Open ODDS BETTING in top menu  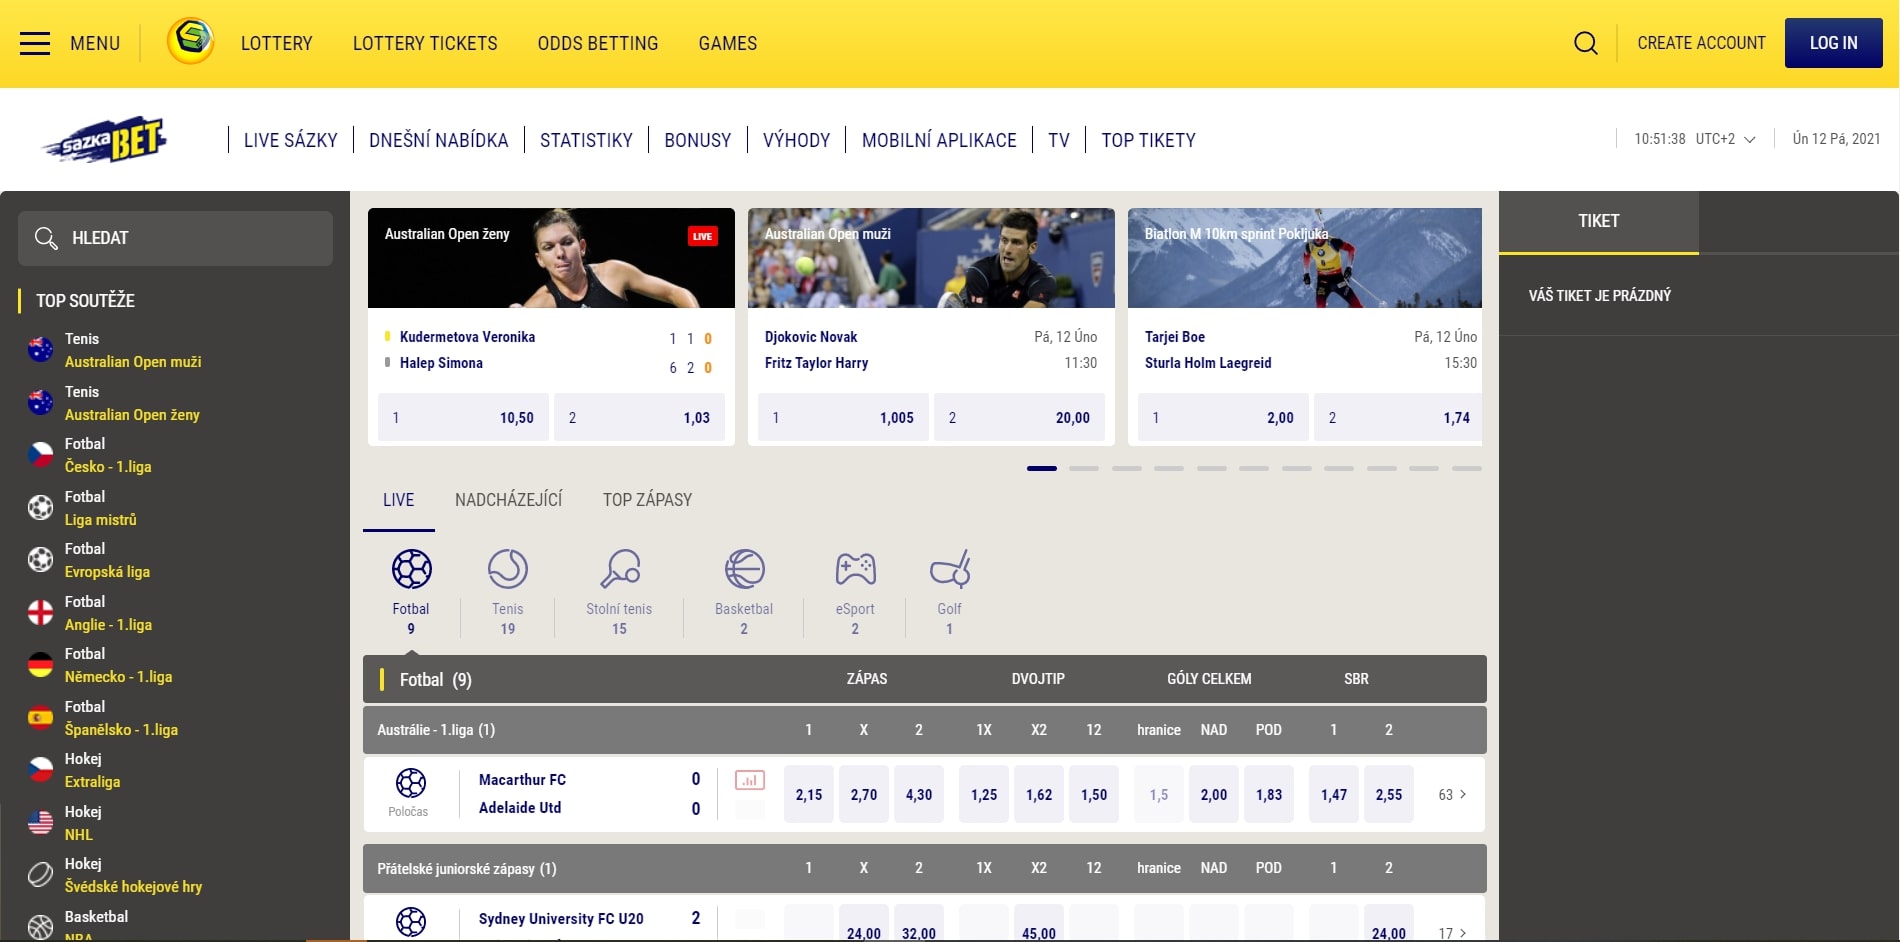click(x=598, y=43)
